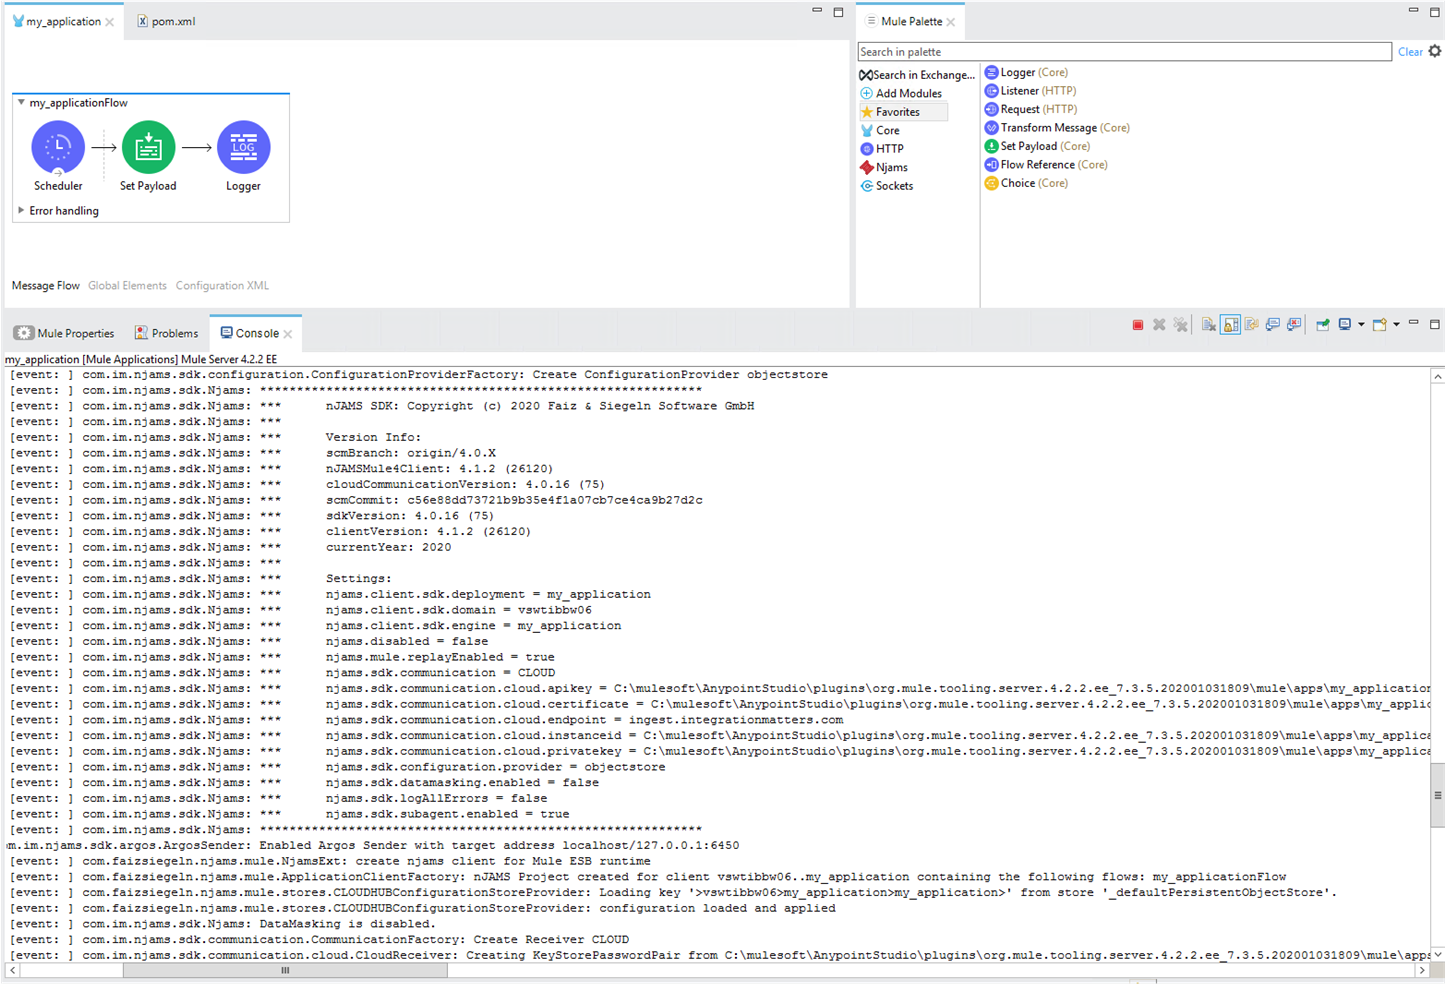This screenshot has width=1446, height=984.
Task: Close the Mule Palette tab
Action: click(x=951, y=22)
